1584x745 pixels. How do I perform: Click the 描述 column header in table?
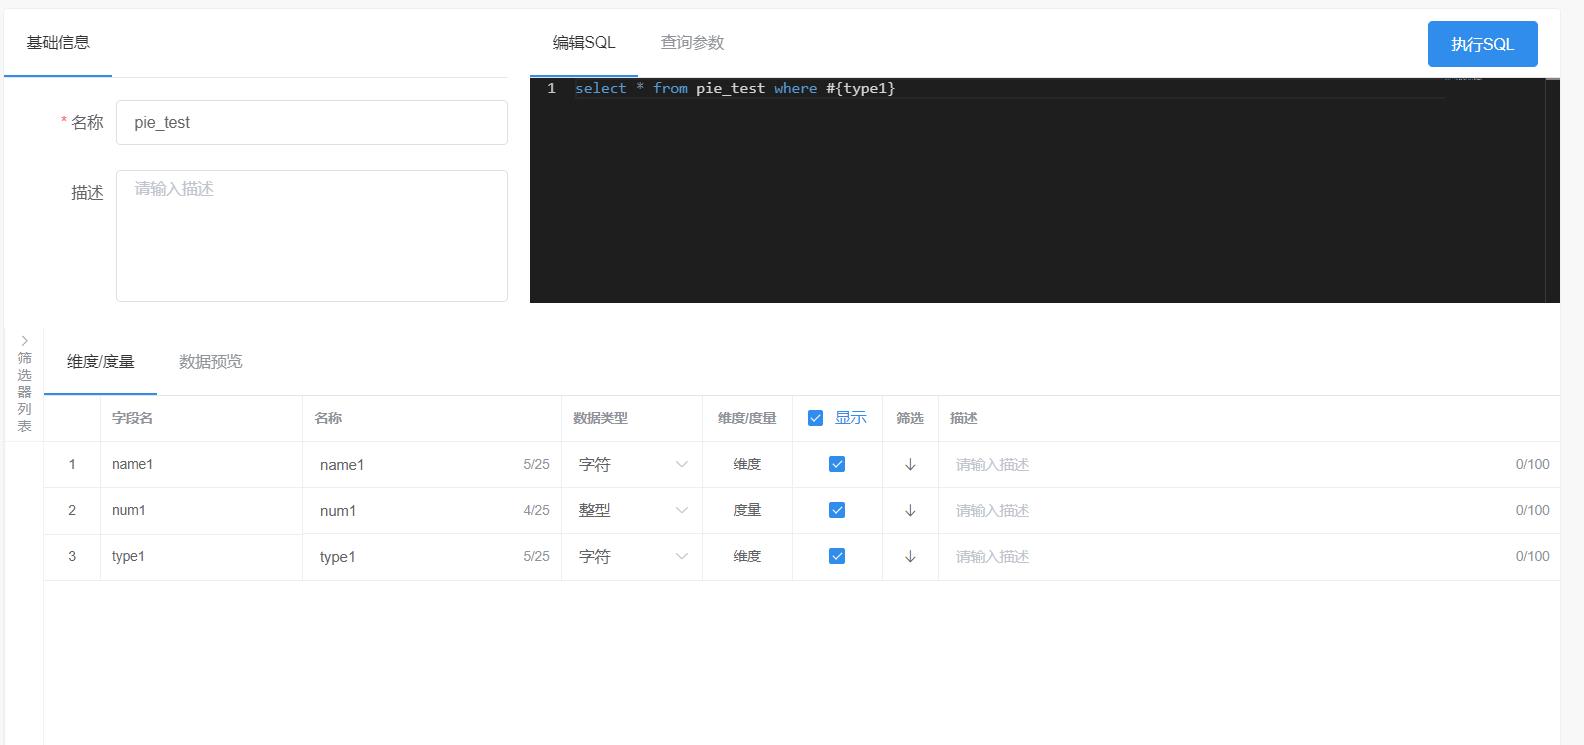coord(1249,418)
